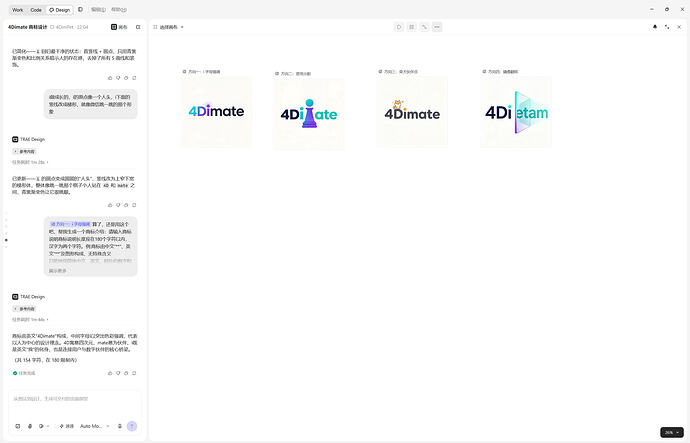
Task: Click the notification bell icon
Action: (655, 27)
